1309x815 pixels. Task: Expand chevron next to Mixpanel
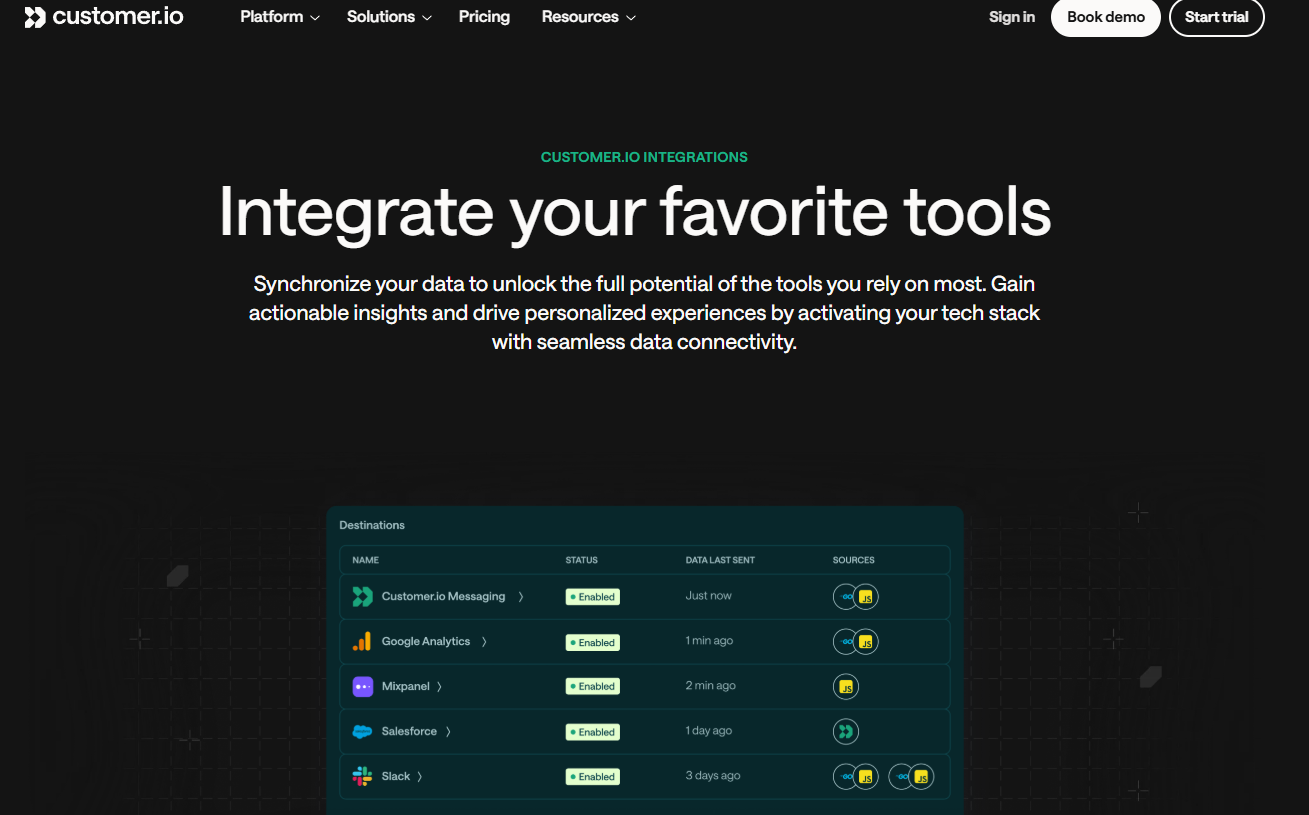[439, 687]
